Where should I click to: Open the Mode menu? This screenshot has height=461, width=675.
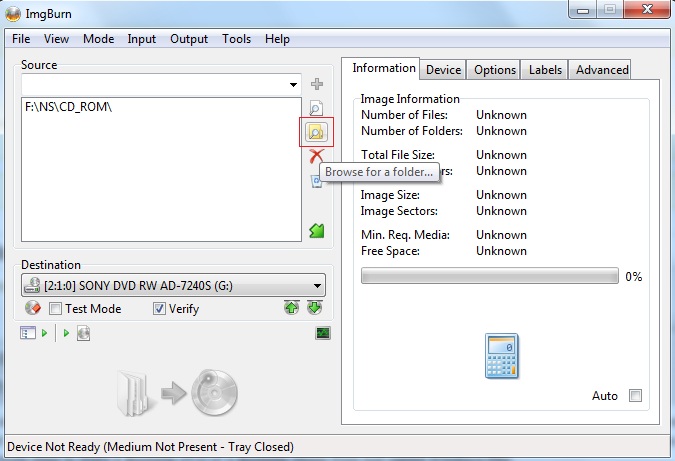[98, 39]
